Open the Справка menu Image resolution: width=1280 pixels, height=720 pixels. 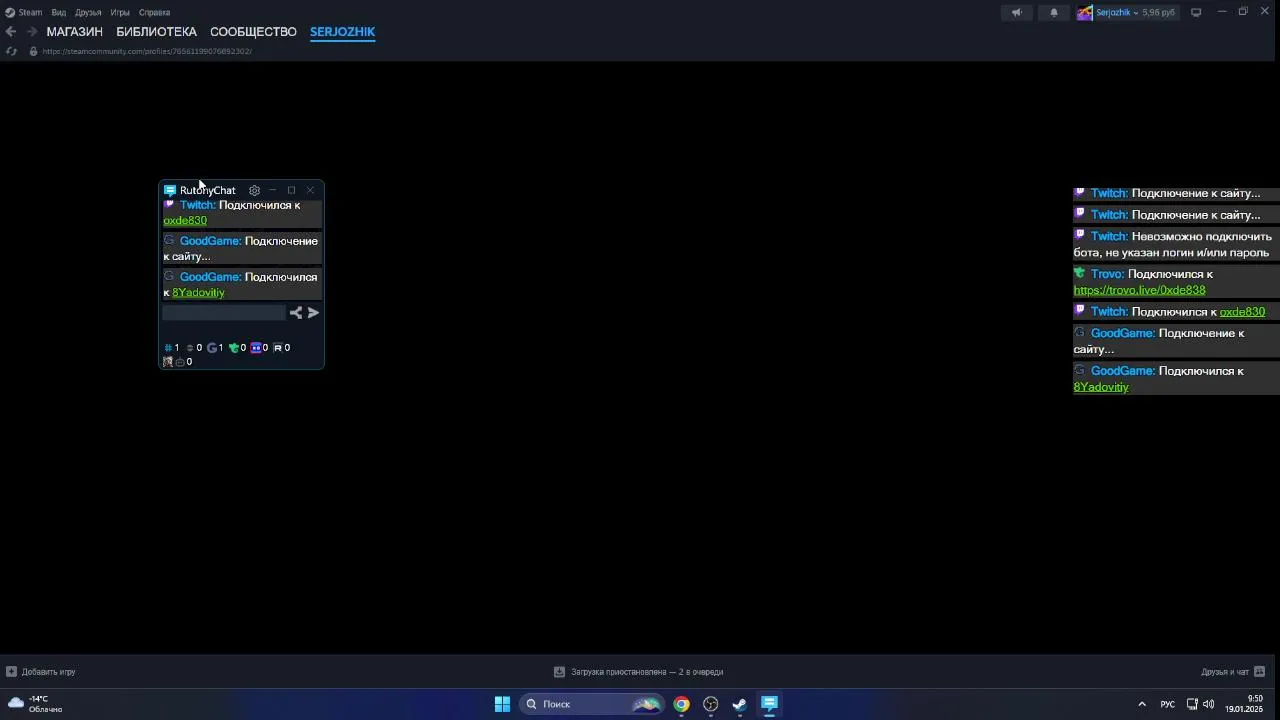154,13
